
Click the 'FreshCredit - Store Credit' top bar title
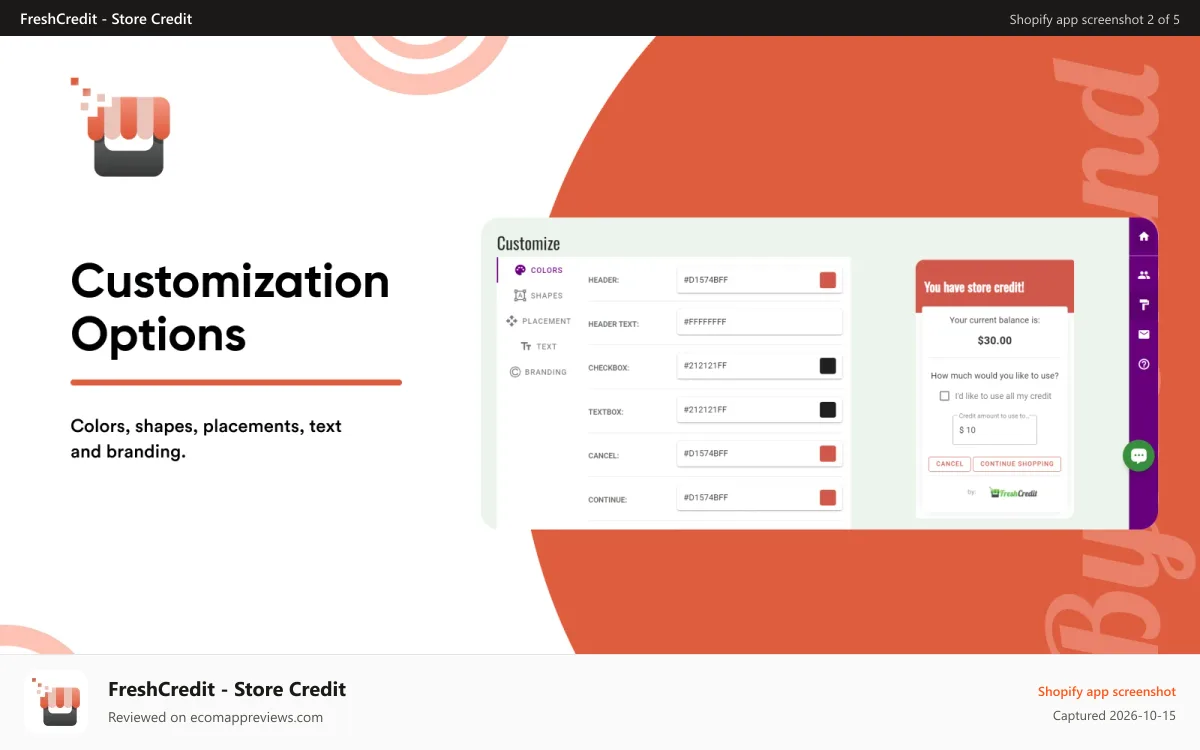coord(106,18)
